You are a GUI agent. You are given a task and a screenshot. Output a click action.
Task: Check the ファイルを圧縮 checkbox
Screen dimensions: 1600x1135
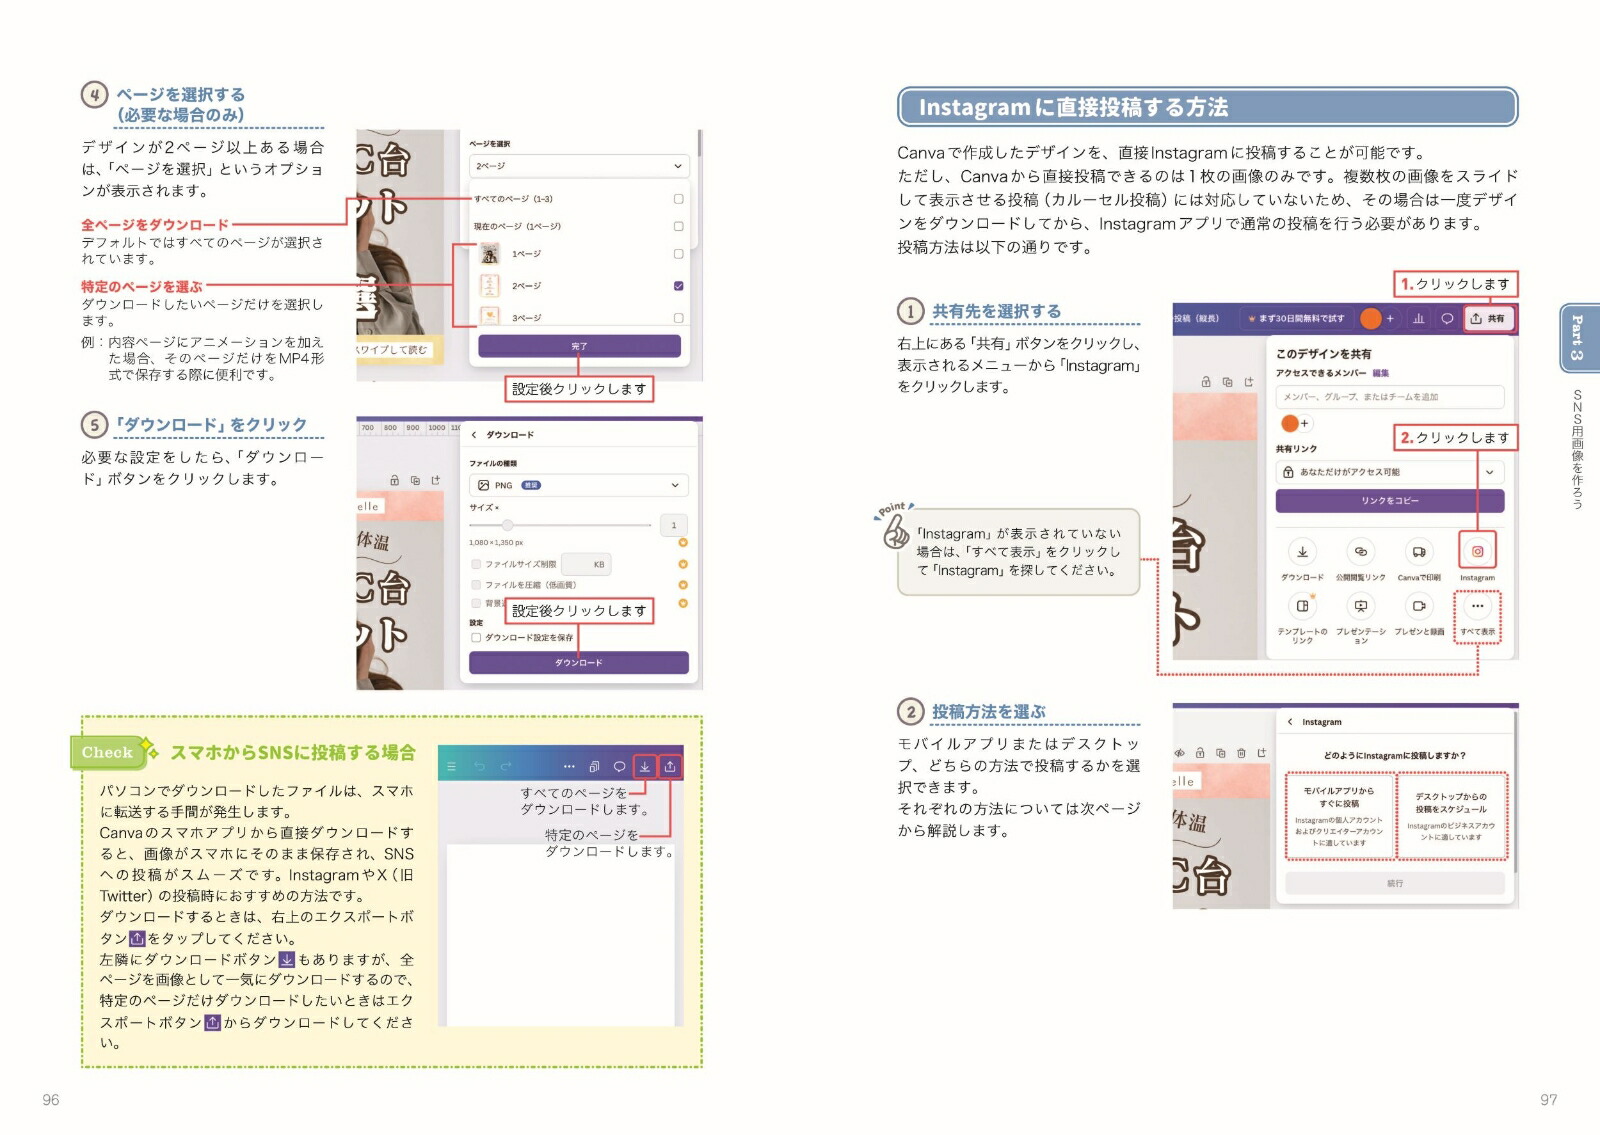click(x=476, y=585)
